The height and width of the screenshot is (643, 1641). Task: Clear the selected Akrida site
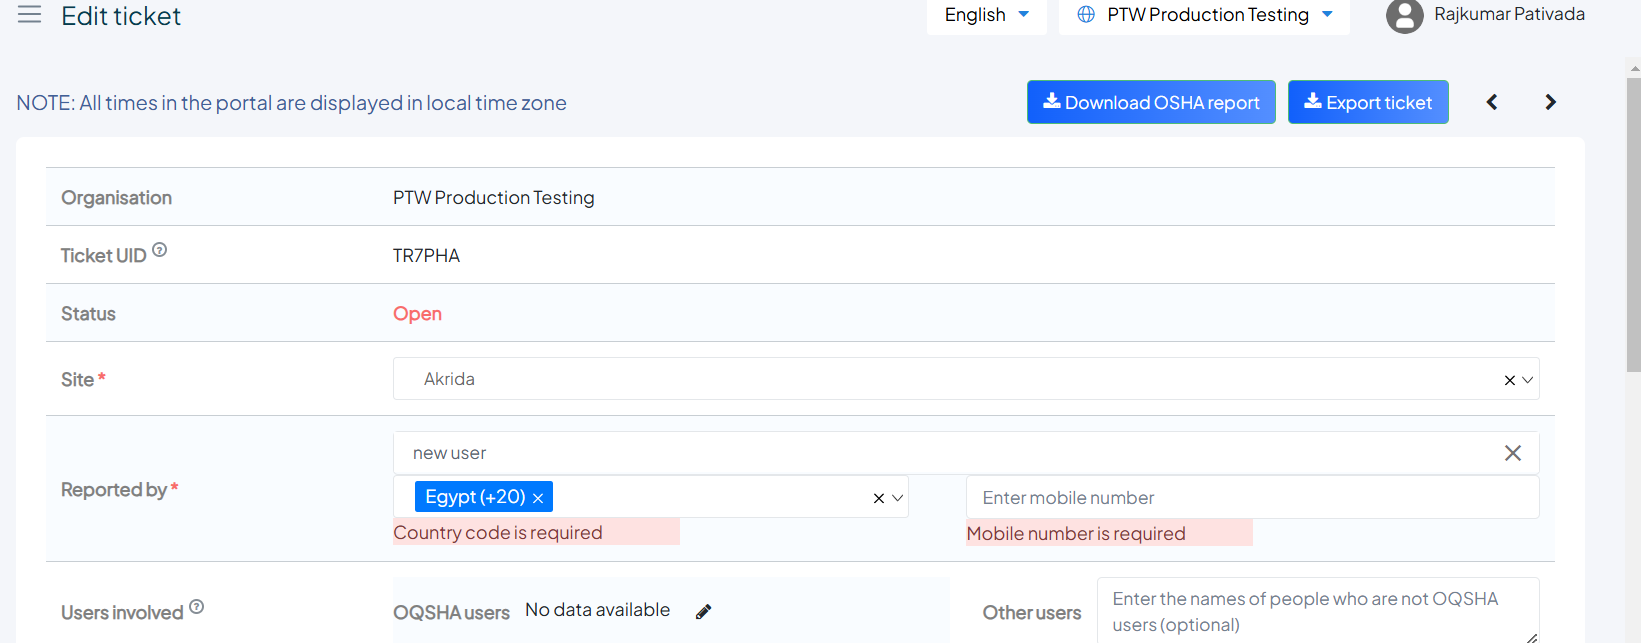(1509, 380)
